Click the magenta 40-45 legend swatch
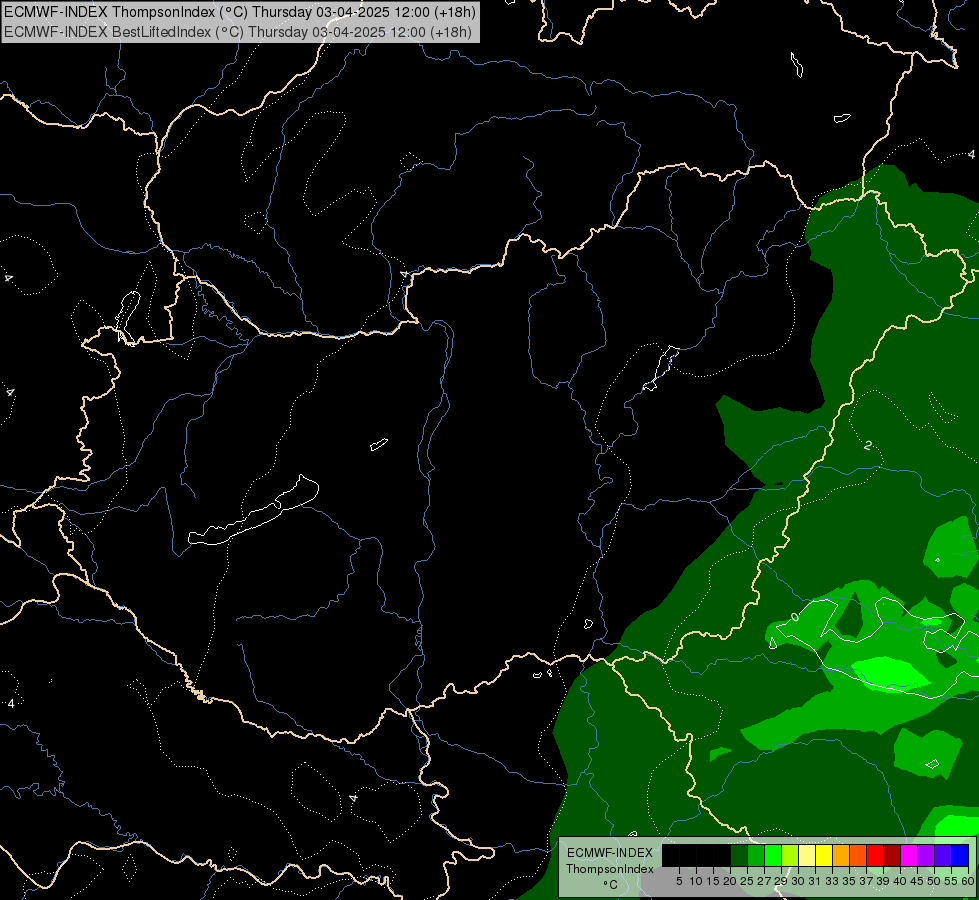Image resolution: width=979 pixels, height=900 pixels. pyautogui.click(x=909, y=855)
